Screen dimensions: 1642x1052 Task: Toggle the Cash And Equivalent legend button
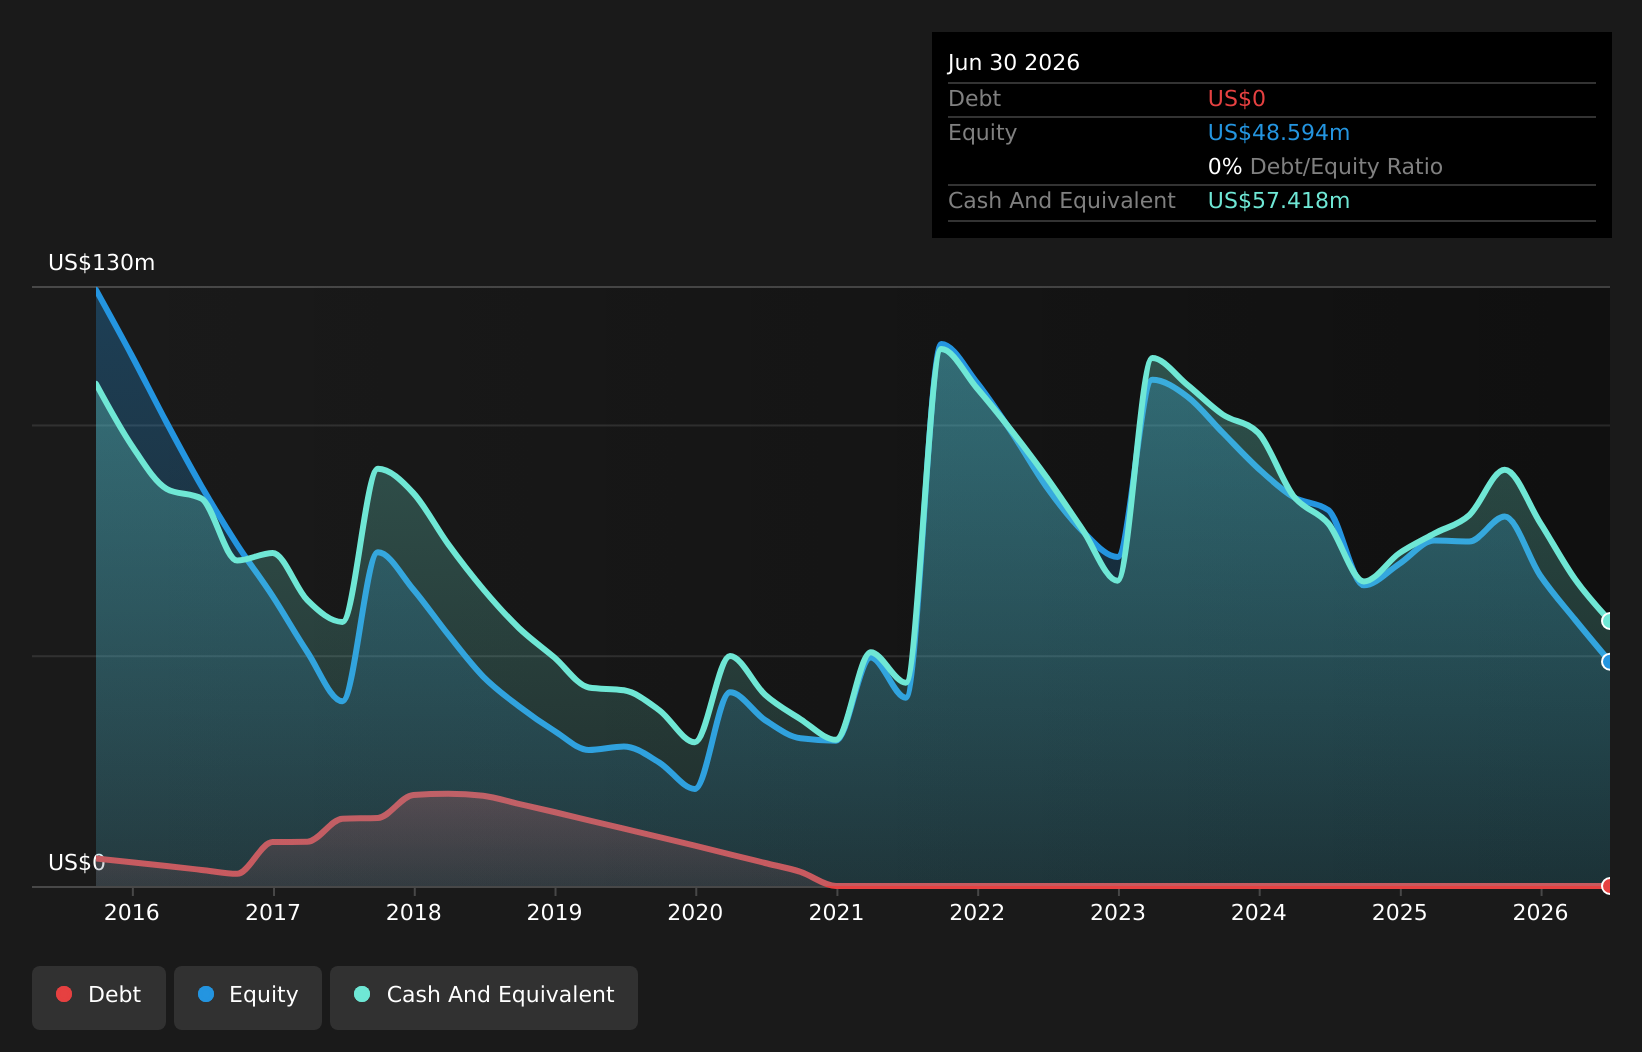point(484,997)
